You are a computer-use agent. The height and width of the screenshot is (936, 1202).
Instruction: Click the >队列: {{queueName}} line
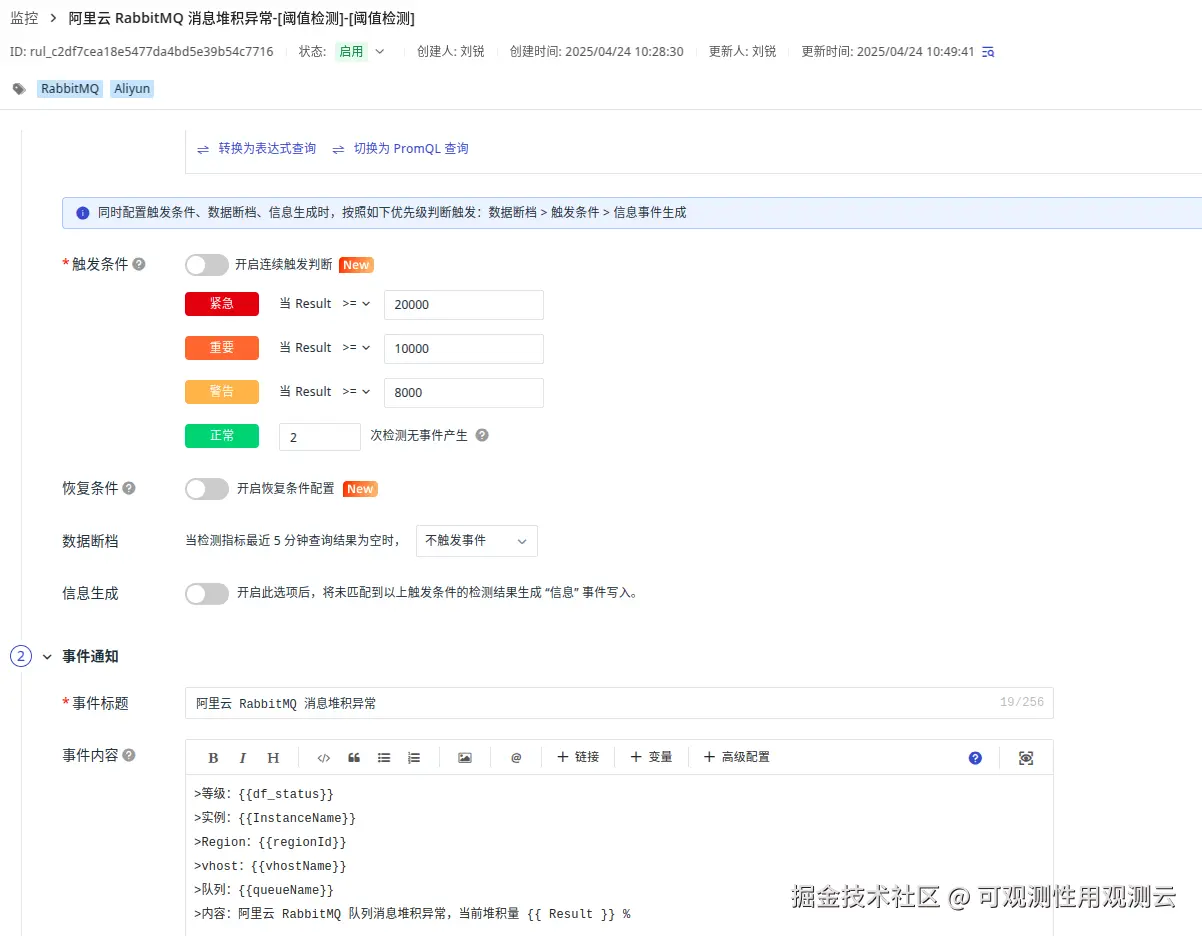(x=264, y=890)
